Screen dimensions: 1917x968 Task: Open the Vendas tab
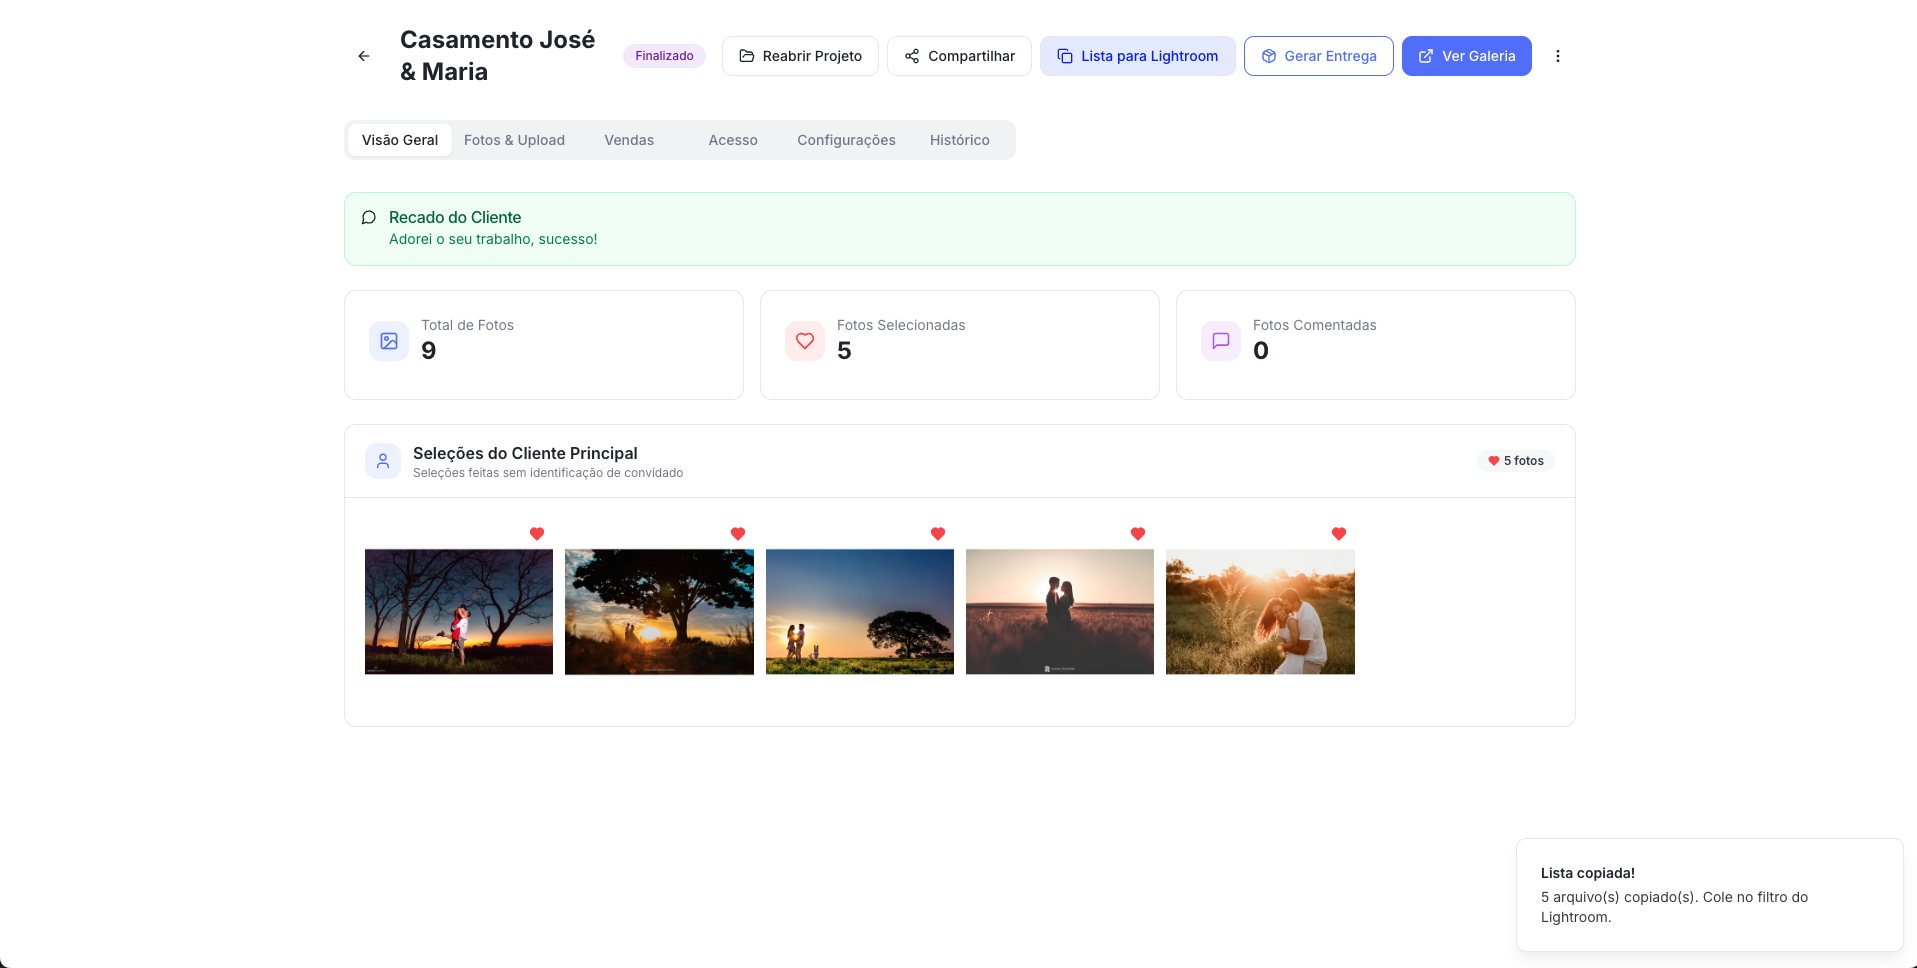[629, 140]
